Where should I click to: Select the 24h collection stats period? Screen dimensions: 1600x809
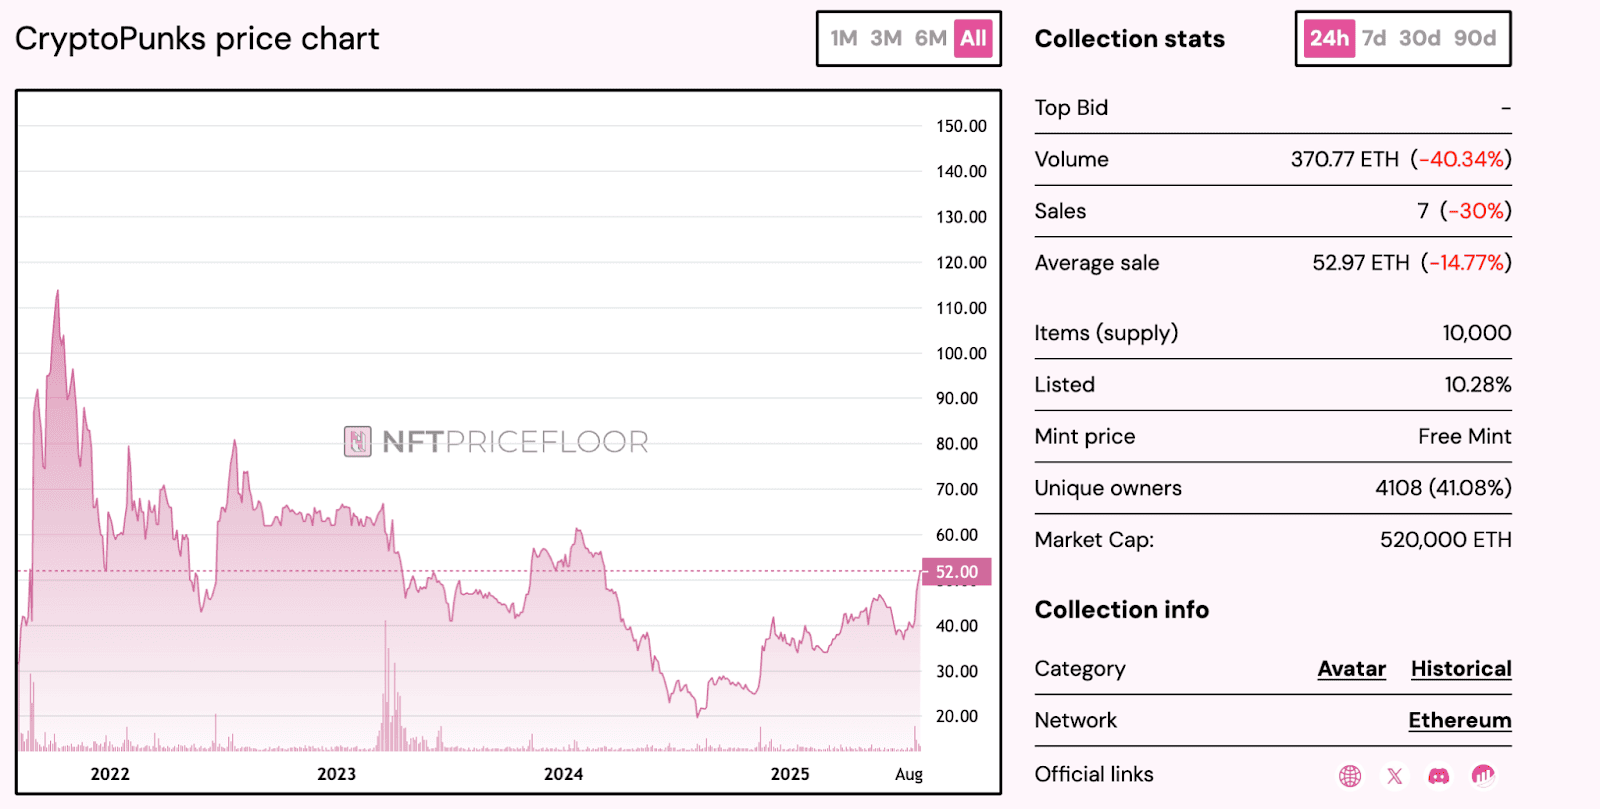point(1329,38)
